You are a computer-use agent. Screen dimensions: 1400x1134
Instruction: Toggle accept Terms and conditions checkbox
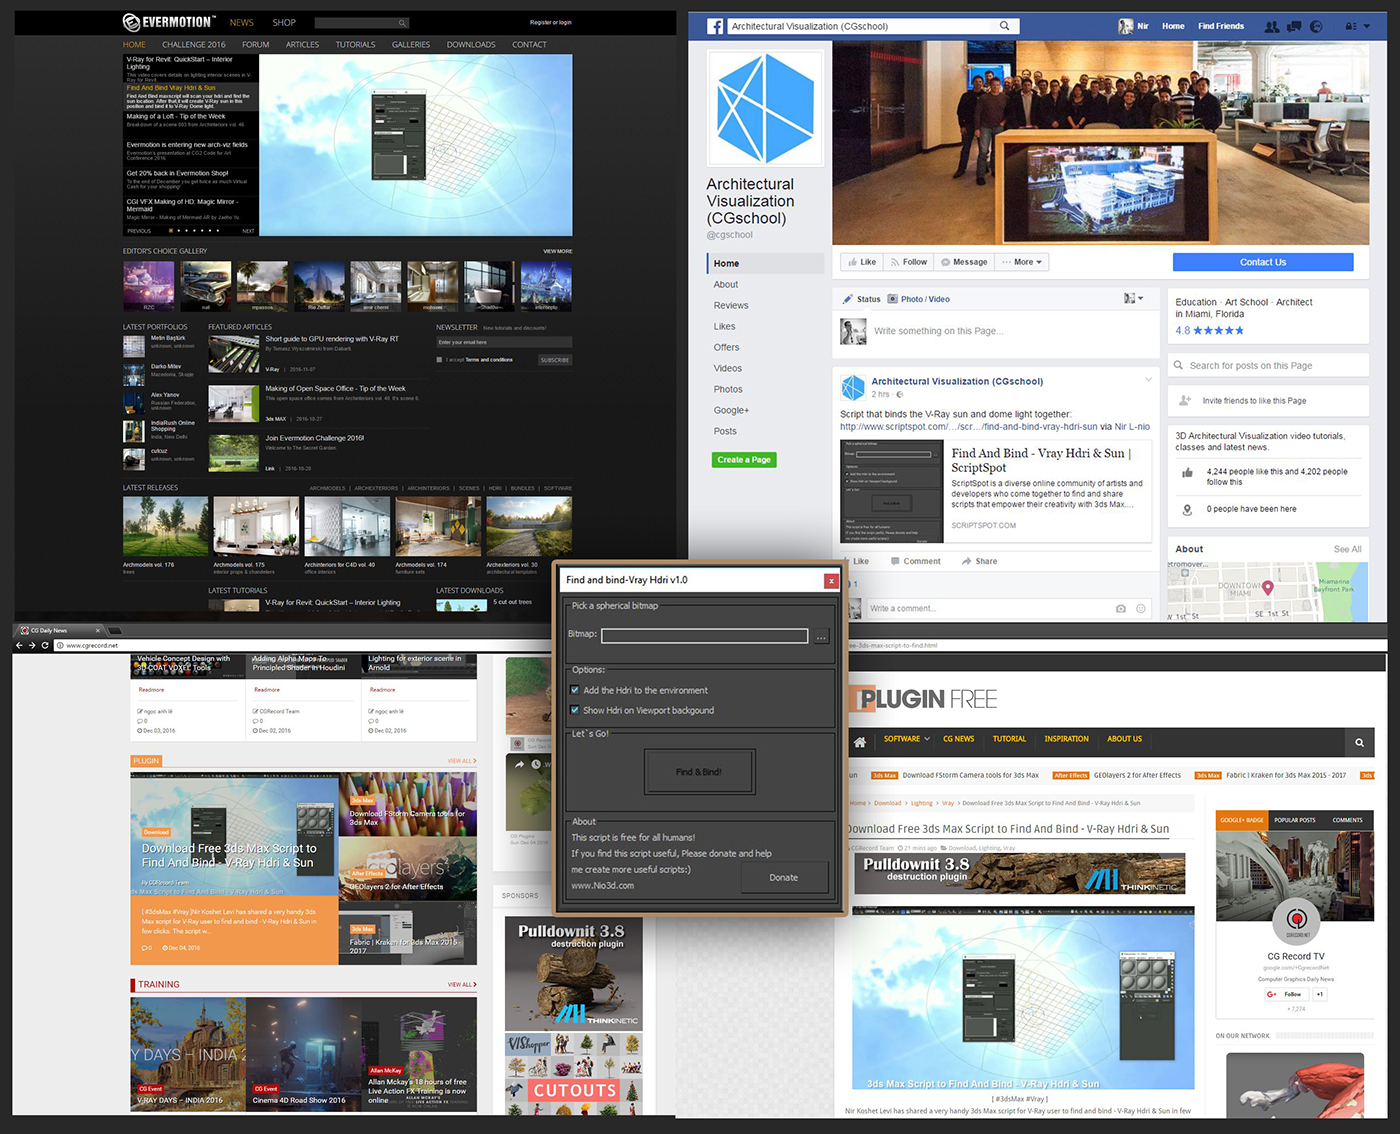pos(439,360)
